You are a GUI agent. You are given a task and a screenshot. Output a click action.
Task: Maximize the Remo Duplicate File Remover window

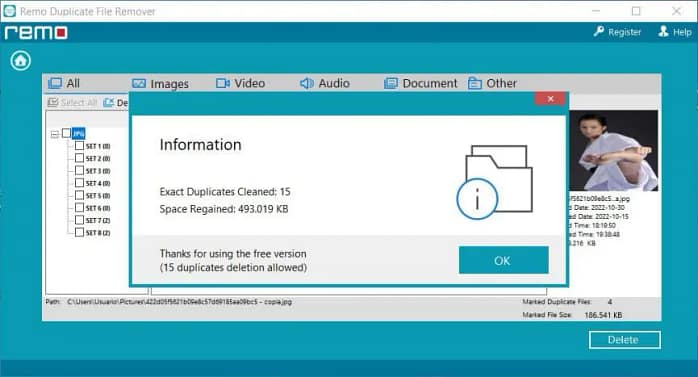point(636,11)
